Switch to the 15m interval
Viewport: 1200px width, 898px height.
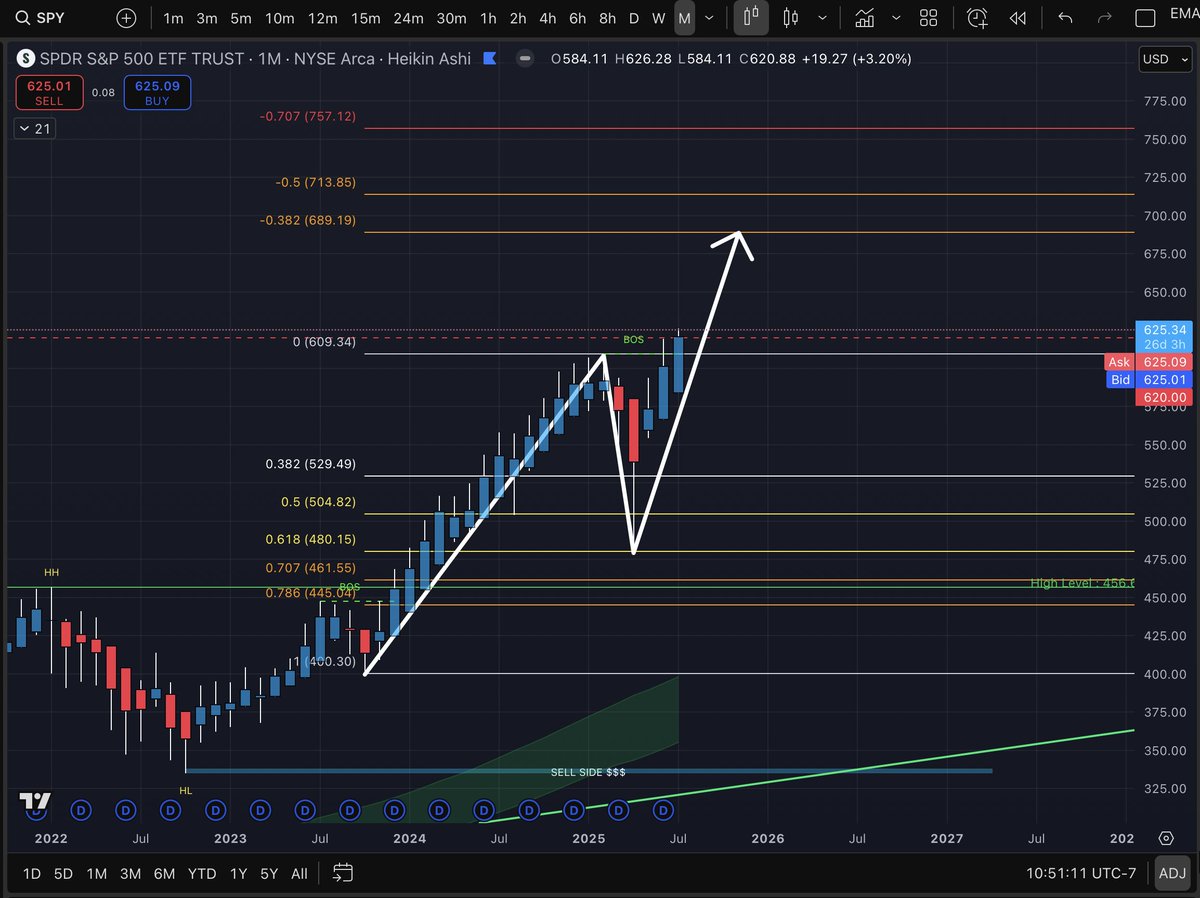point(366,18)
